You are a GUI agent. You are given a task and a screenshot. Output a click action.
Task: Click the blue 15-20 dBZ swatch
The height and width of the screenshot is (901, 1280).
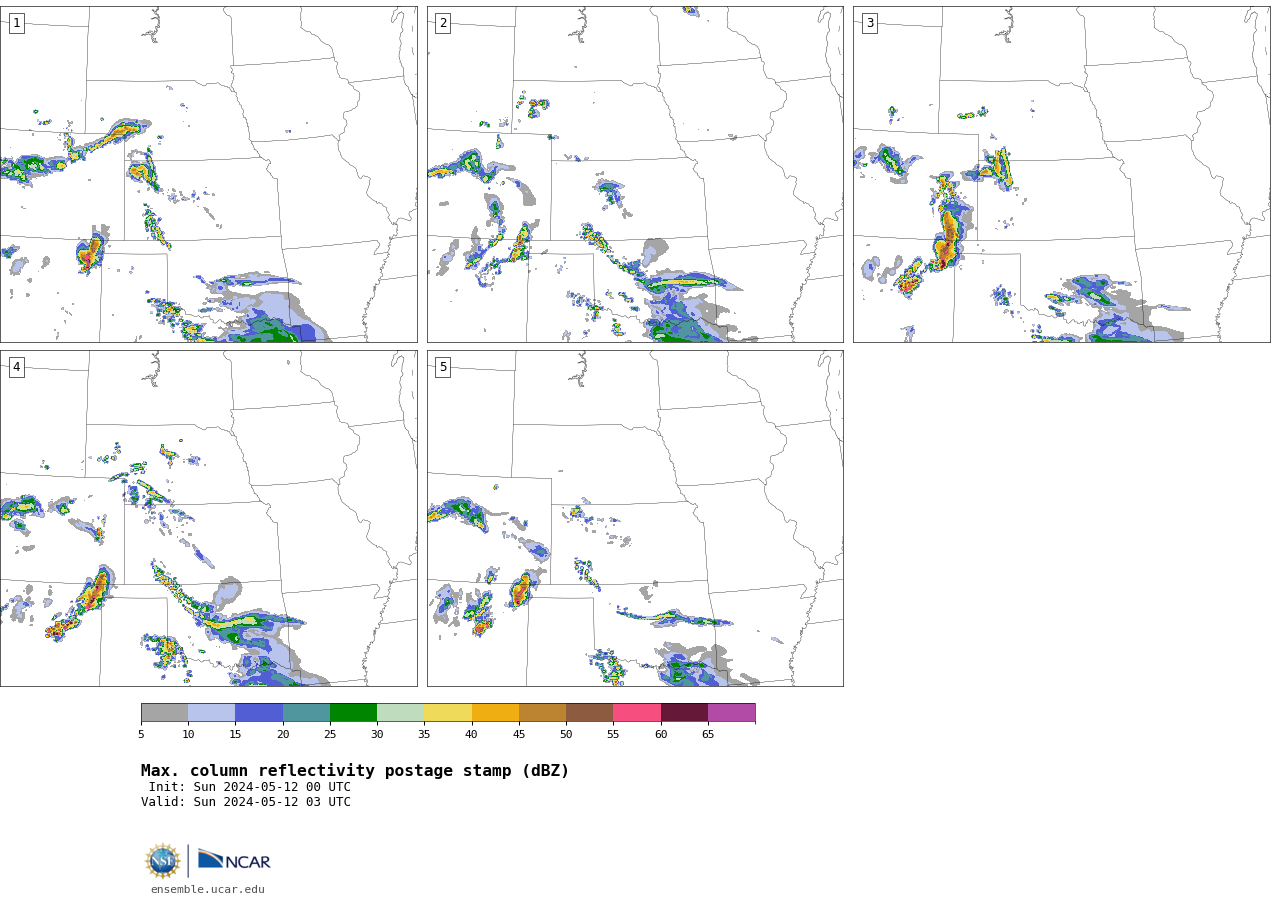pyautogui.click(x=259, y=712)
